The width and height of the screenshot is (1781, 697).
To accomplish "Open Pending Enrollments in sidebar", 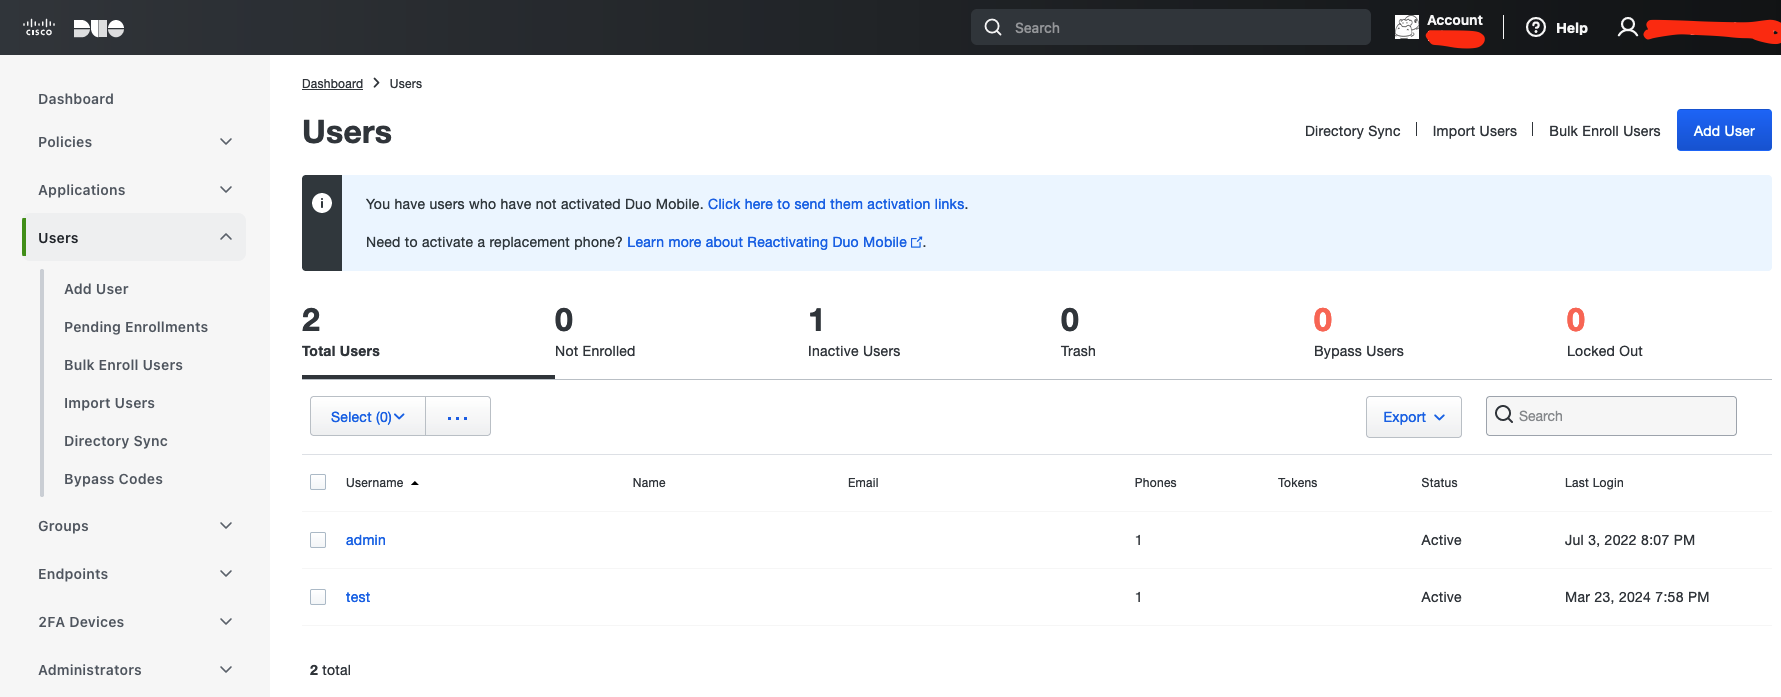I will (136, 327).
